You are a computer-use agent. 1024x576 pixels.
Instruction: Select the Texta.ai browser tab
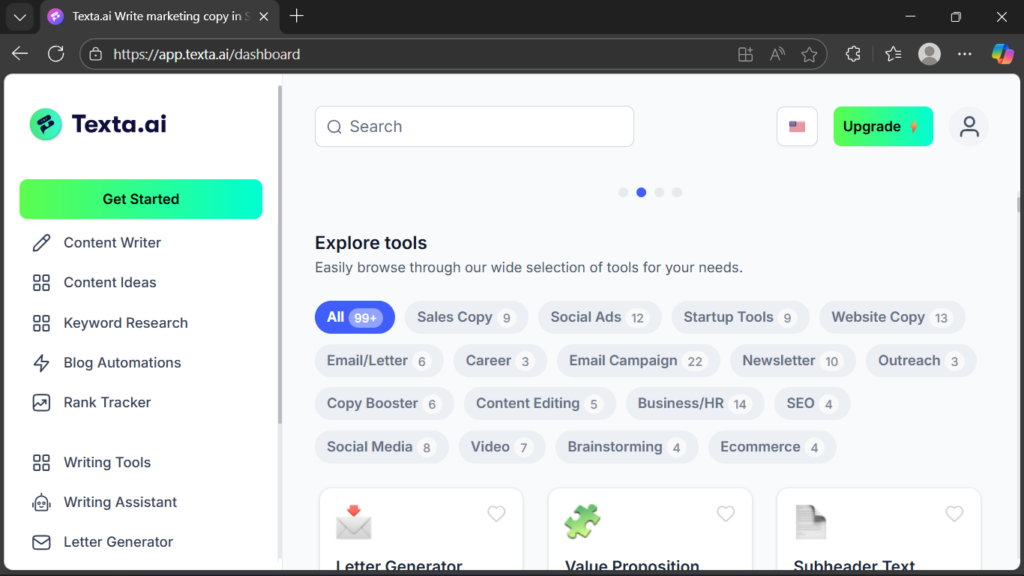[x=150, y=16]
